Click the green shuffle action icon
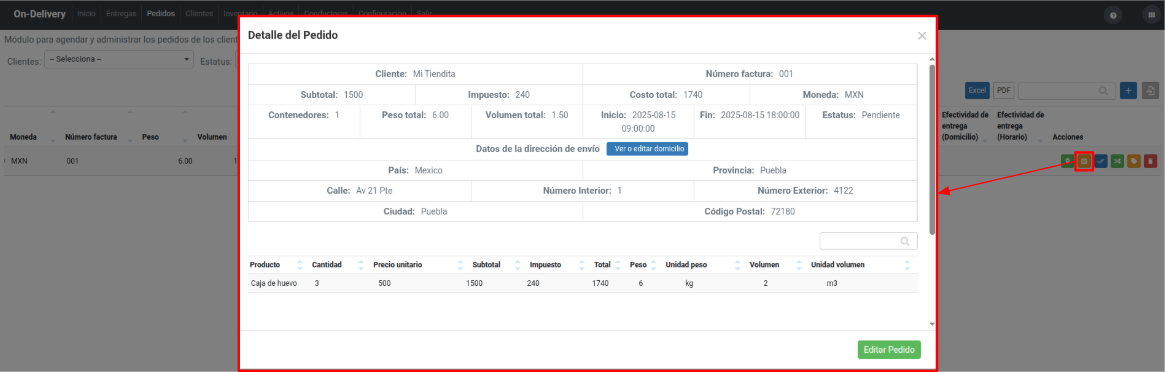This screenshot has height=372, width=1165. [1117, 160]
